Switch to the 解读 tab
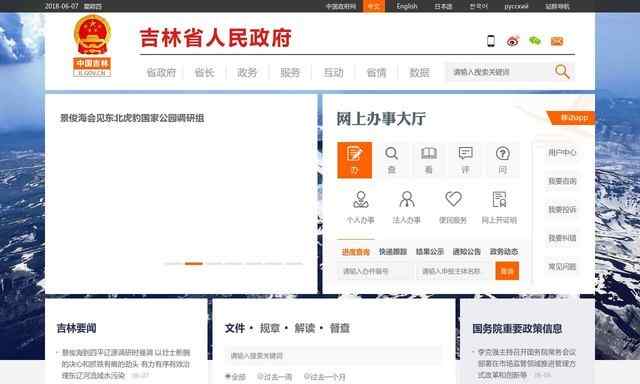The image size is (640, 384). 304,328
